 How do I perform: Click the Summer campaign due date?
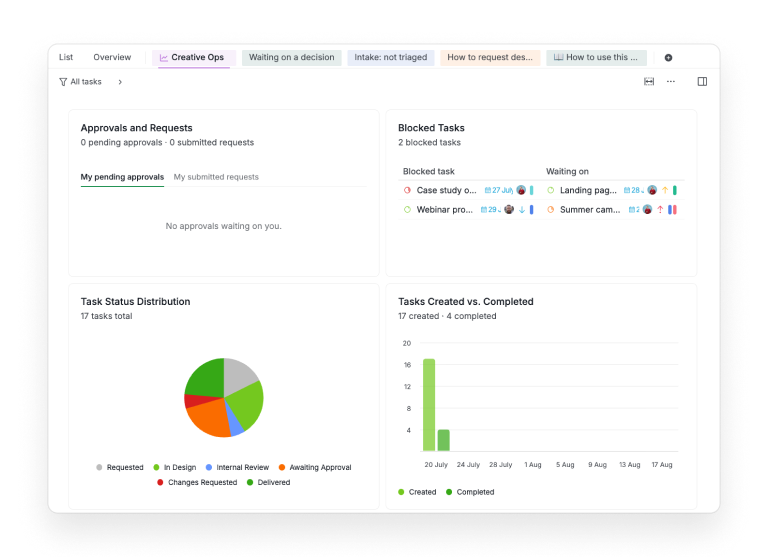[634, 210]
